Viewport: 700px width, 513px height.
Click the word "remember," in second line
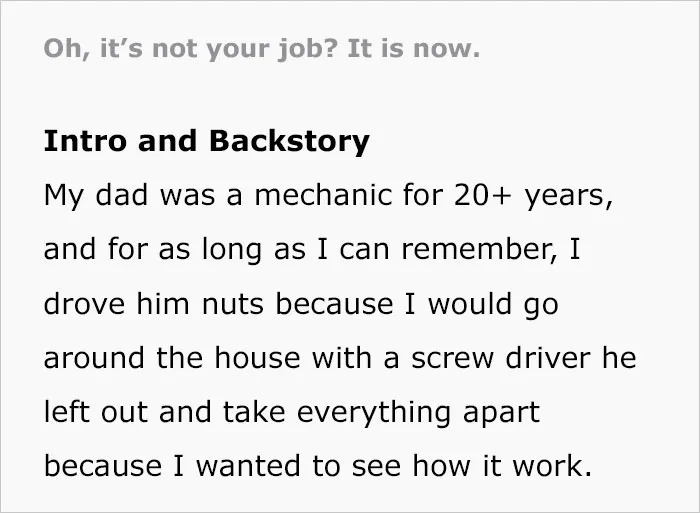[479, 250]
